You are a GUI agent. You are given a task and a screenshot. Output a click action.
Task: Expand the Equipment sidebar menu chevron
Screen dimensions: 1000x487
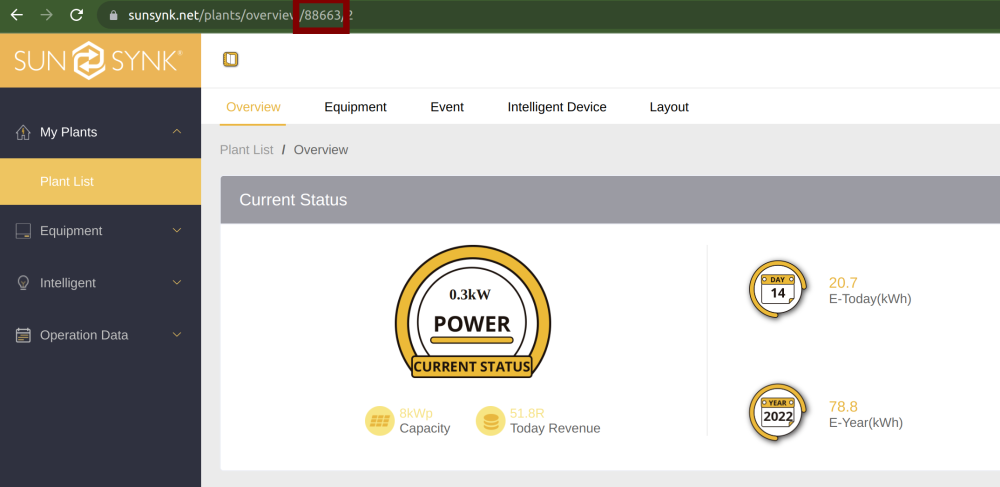coord(177,230)
